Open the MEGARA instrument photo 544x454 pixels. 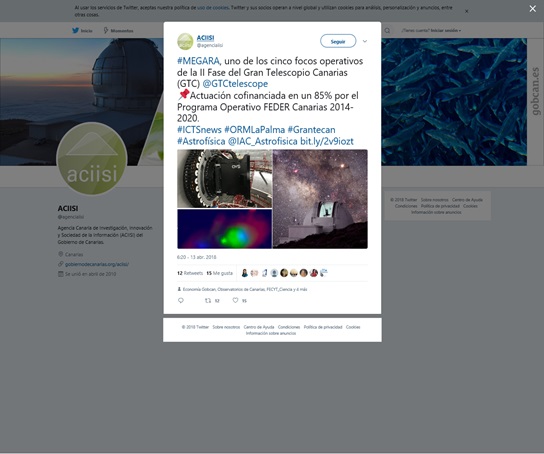point(224,179)
